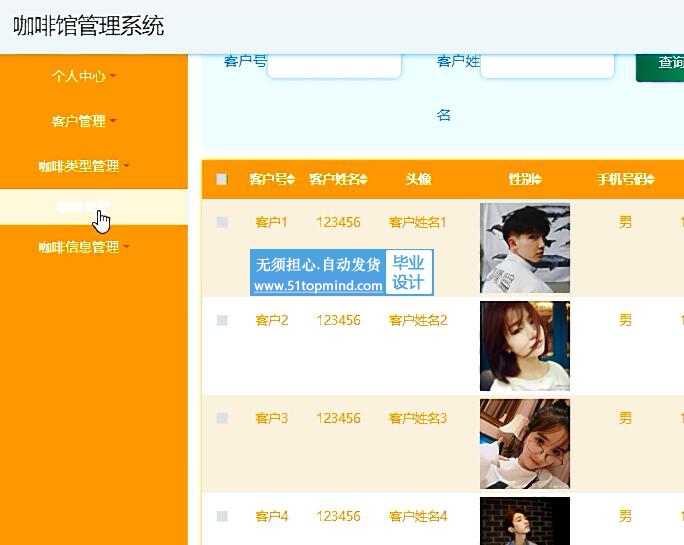
Task: Open avatar photo in 客户2 row
Action: 525,346
